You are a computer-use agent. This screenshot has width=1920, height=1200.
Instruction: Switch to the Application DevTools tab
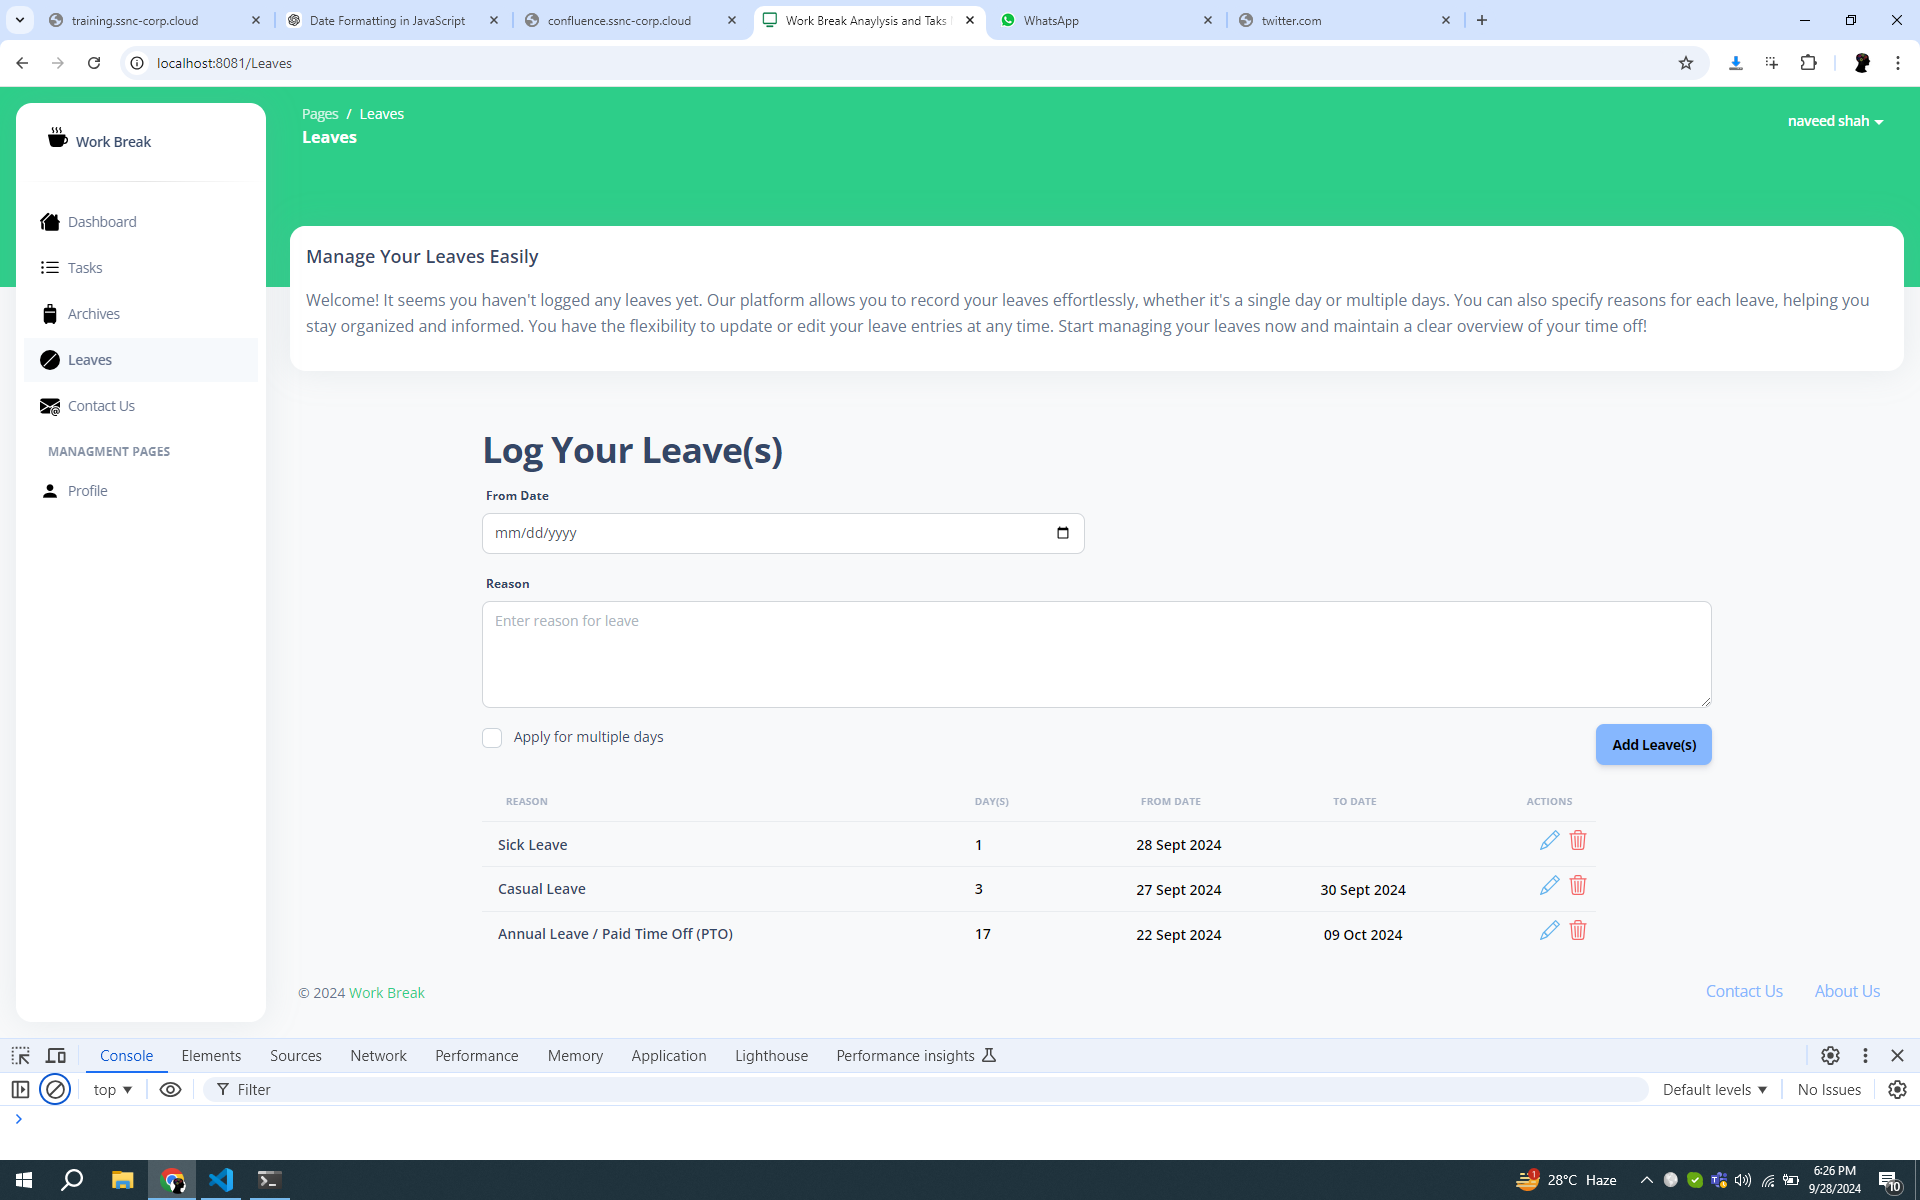point(669,1055)
